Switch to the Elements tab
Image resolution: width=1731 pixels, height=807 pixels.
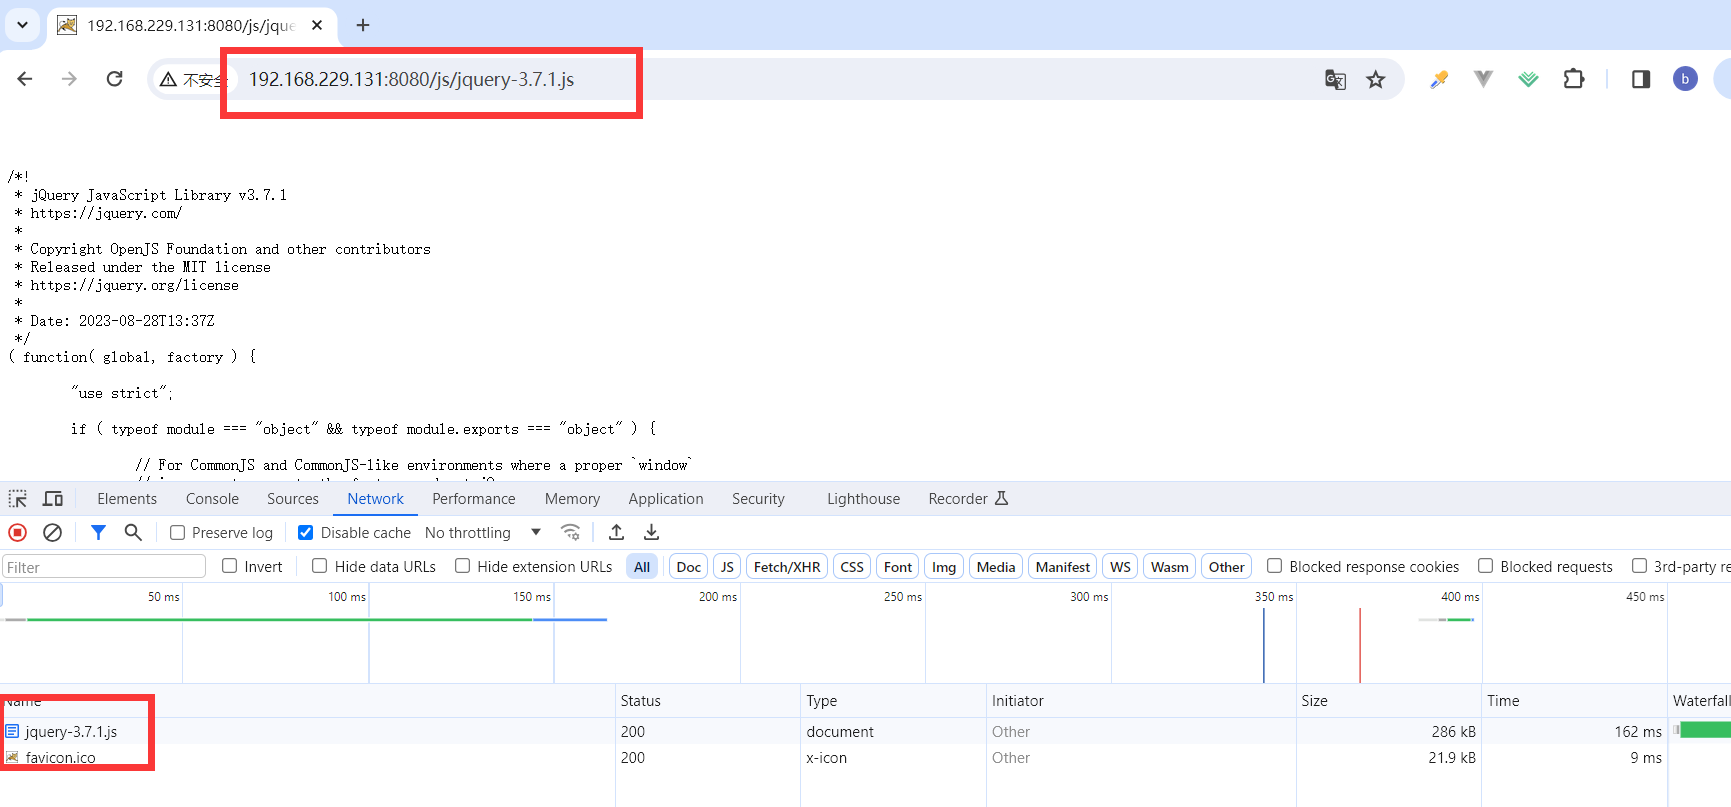[x=127, y=498]
